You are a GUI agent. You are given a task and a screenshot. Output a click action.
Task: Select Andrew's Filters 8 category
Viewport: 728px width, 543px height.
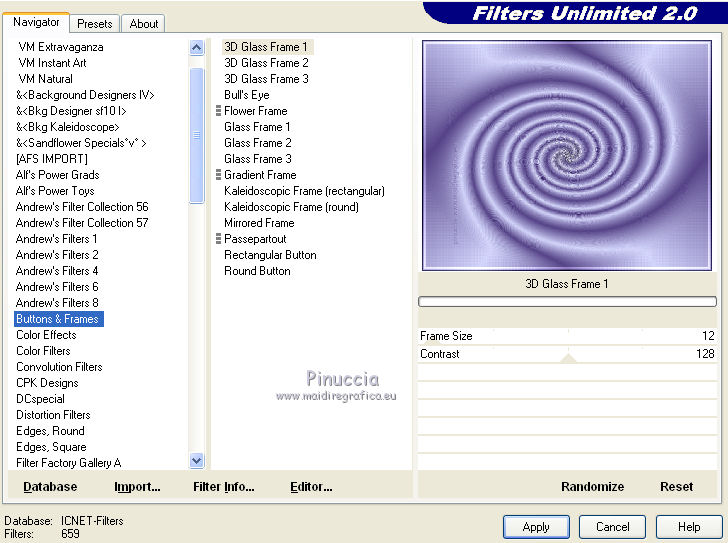point(57,303)
